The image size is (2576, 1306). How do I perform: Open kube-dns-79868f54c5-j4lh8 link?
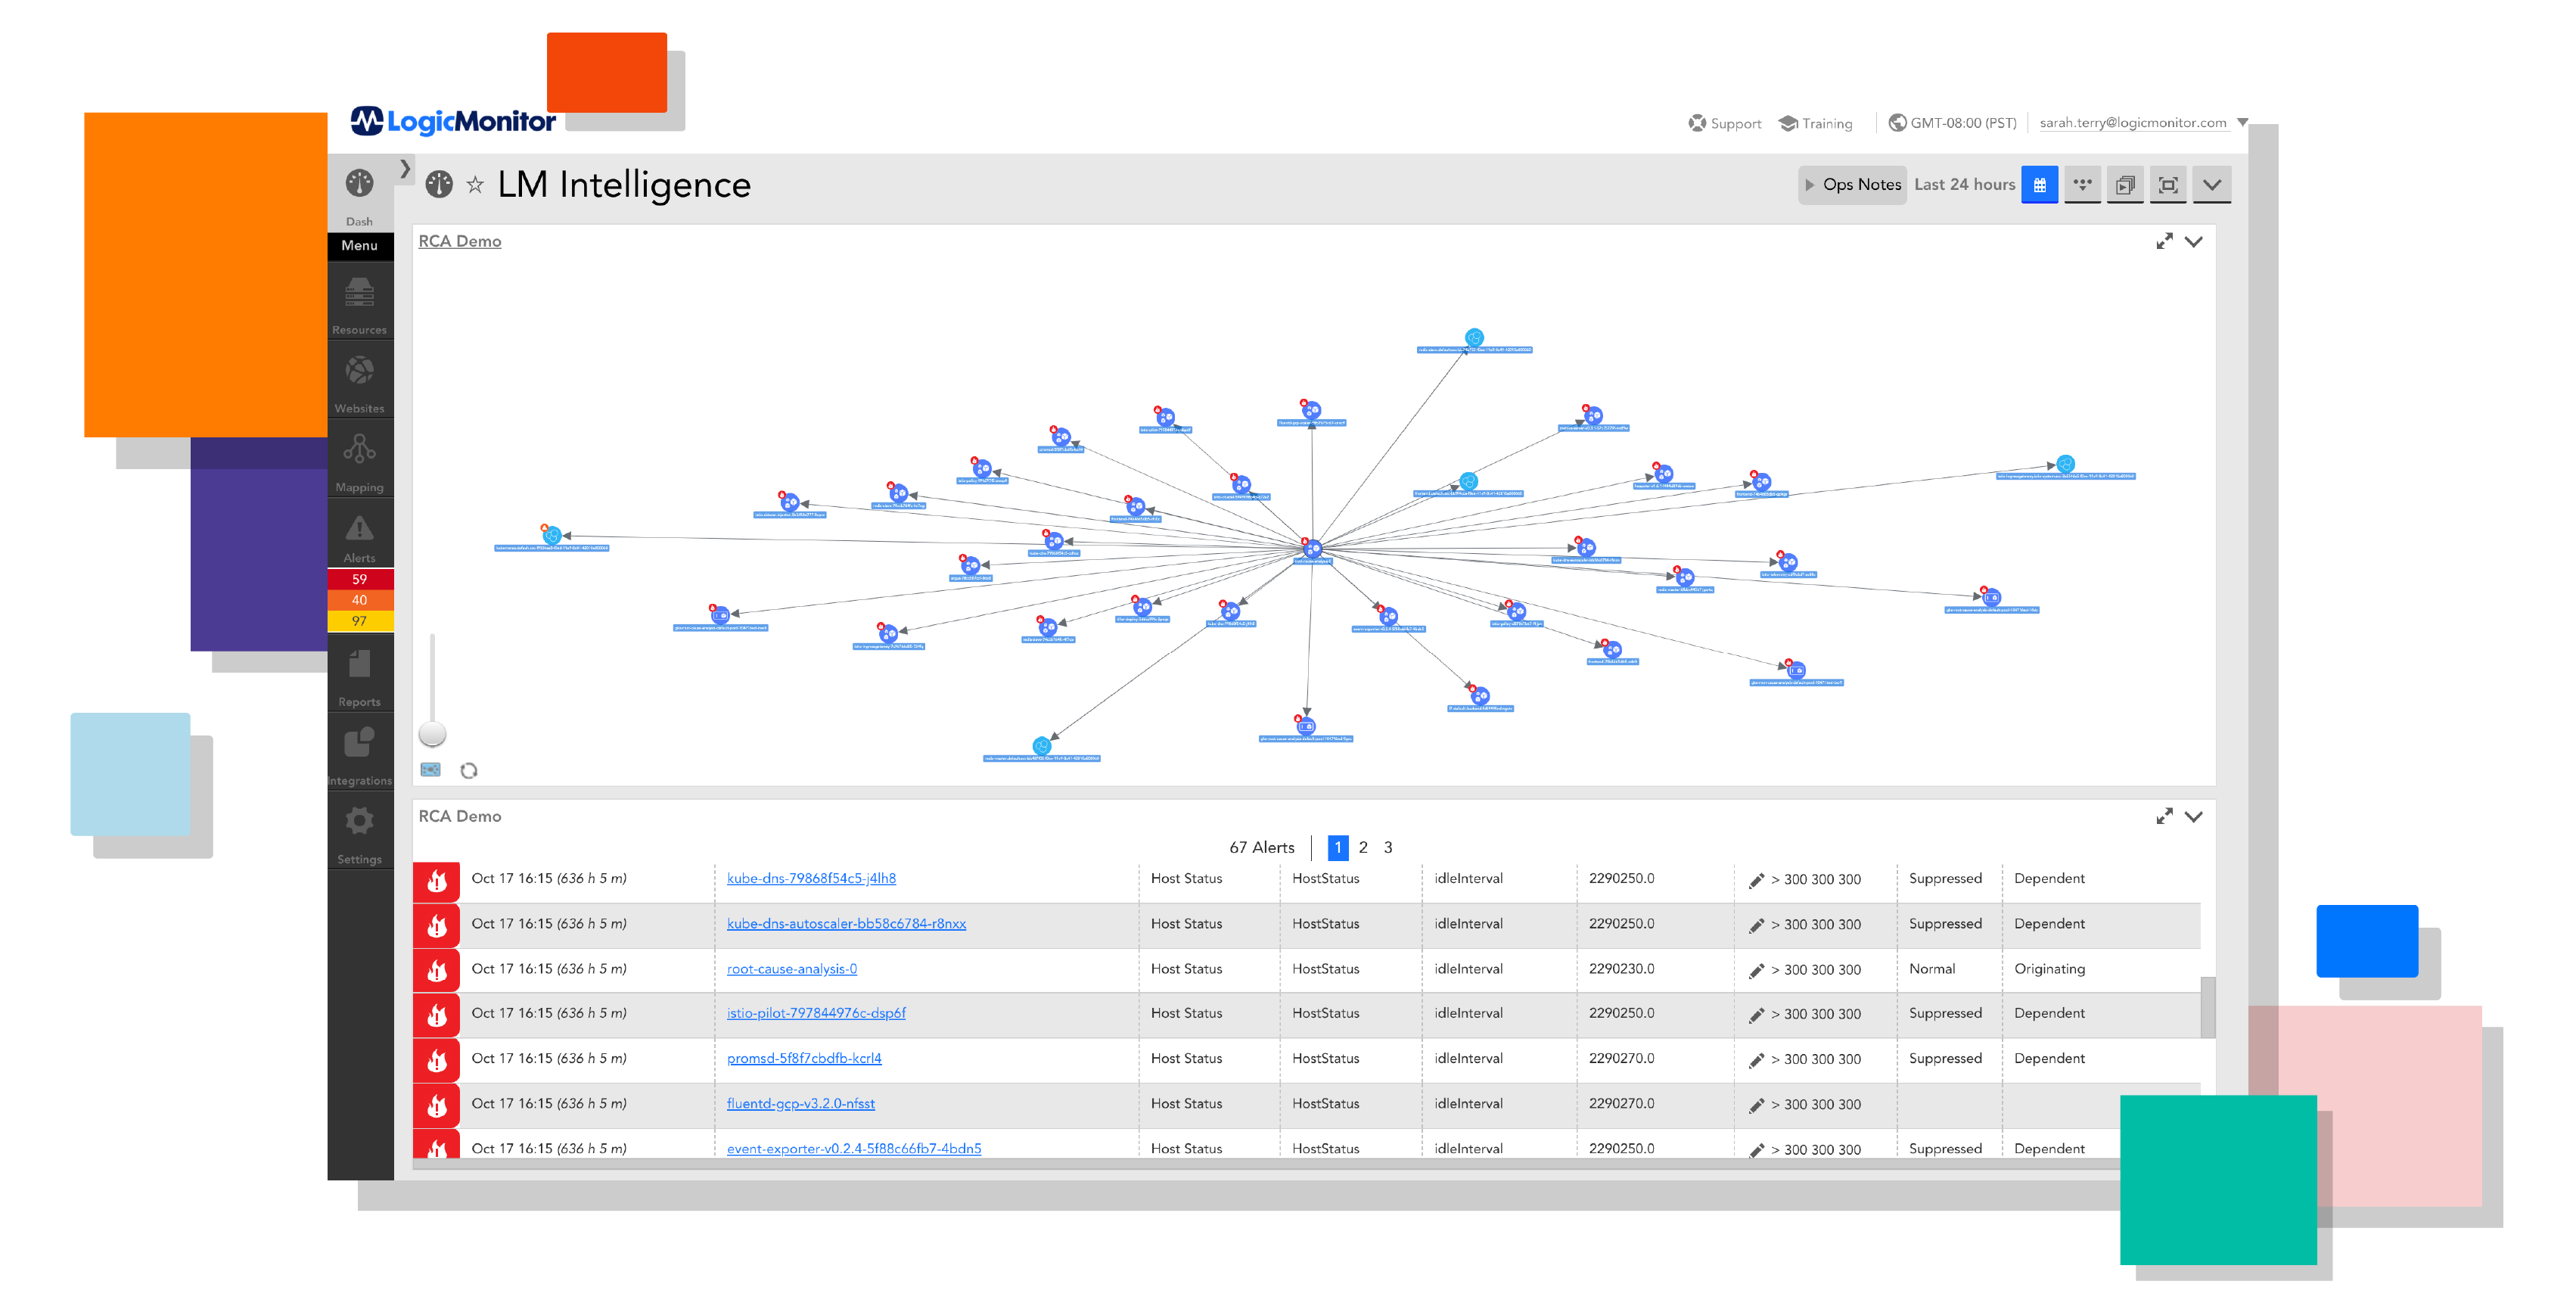(811, 878)
